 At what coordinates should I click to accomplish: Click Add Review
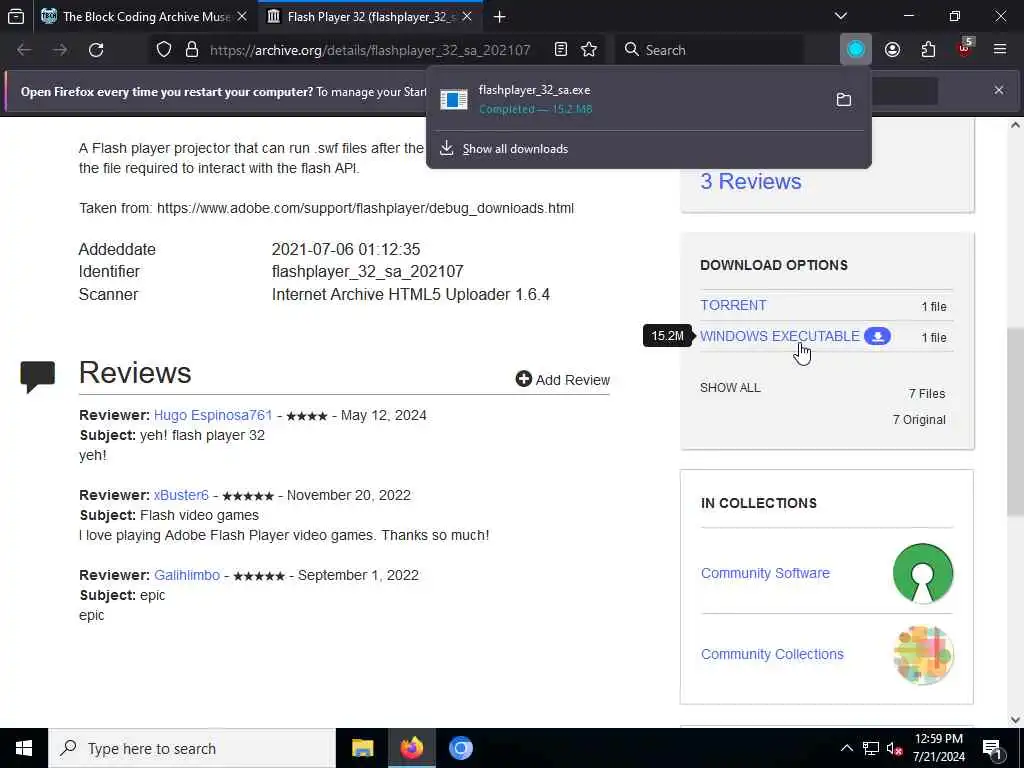562,379
